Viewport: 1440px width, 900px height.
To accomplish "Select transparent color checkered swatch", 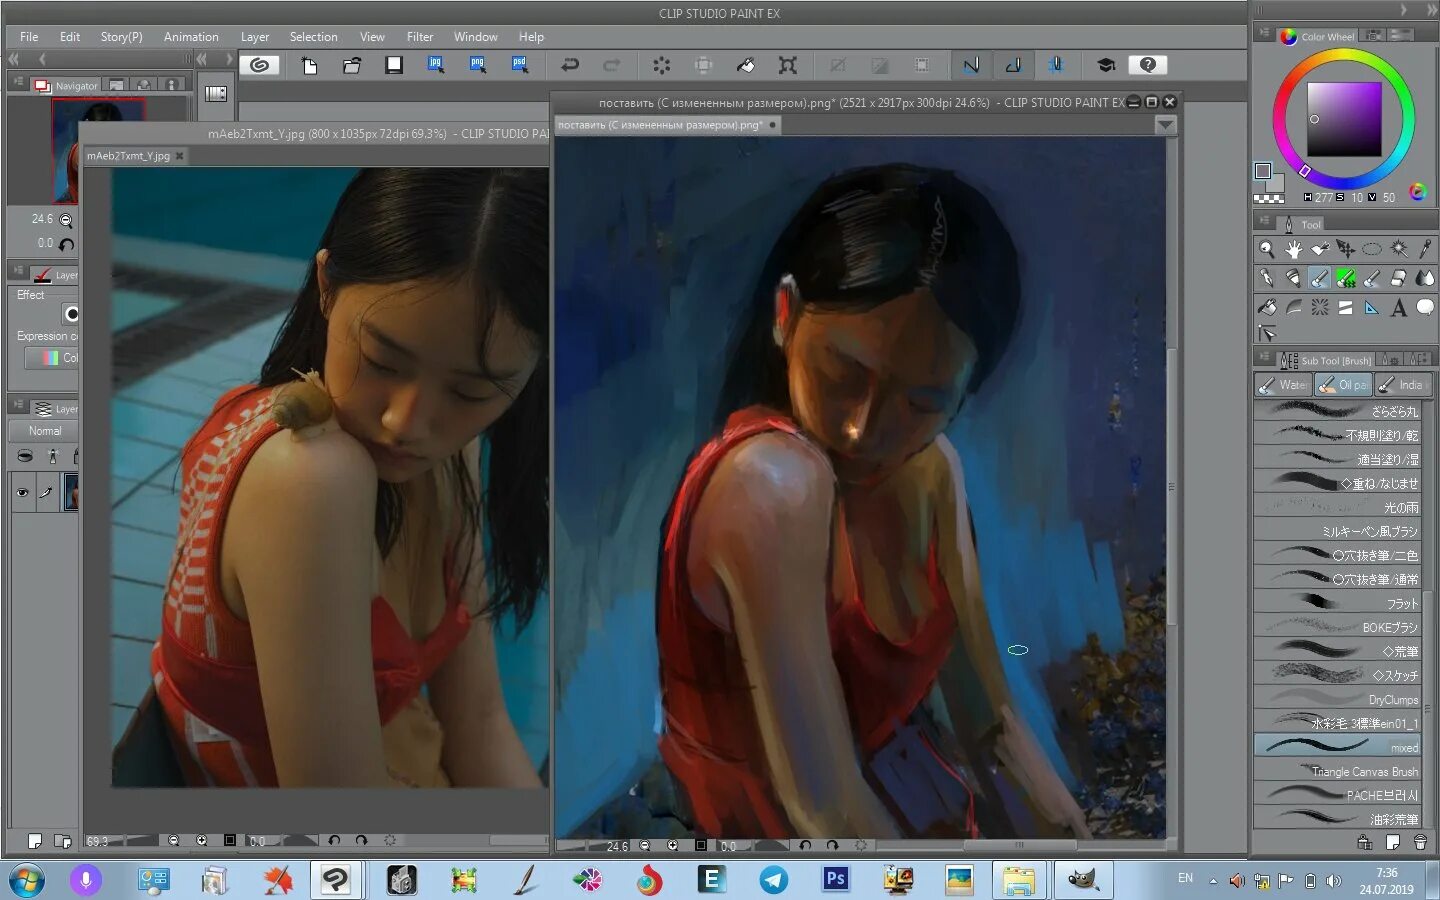I will point(1269,198).
